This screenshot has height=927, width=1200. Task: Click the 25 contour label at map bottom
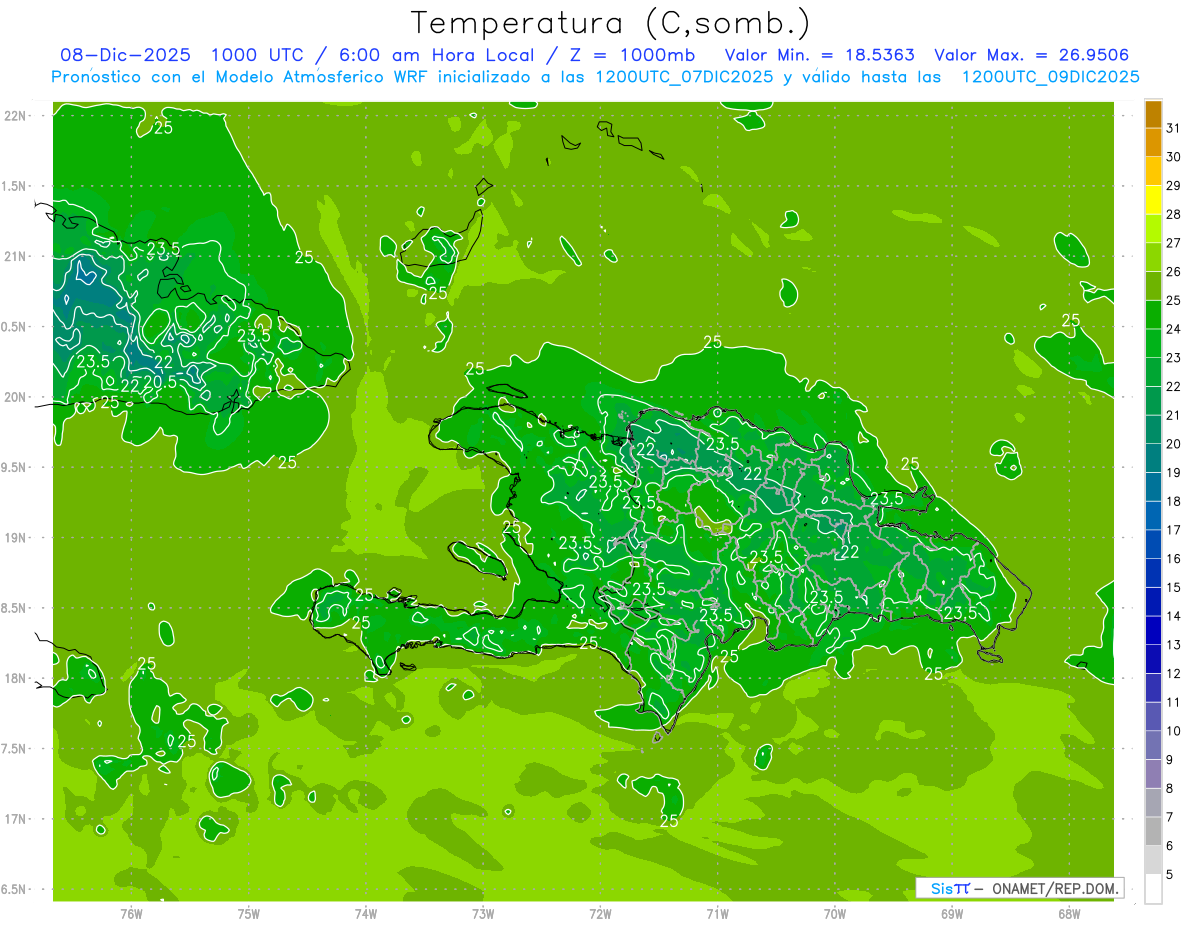tap(670, 822)
